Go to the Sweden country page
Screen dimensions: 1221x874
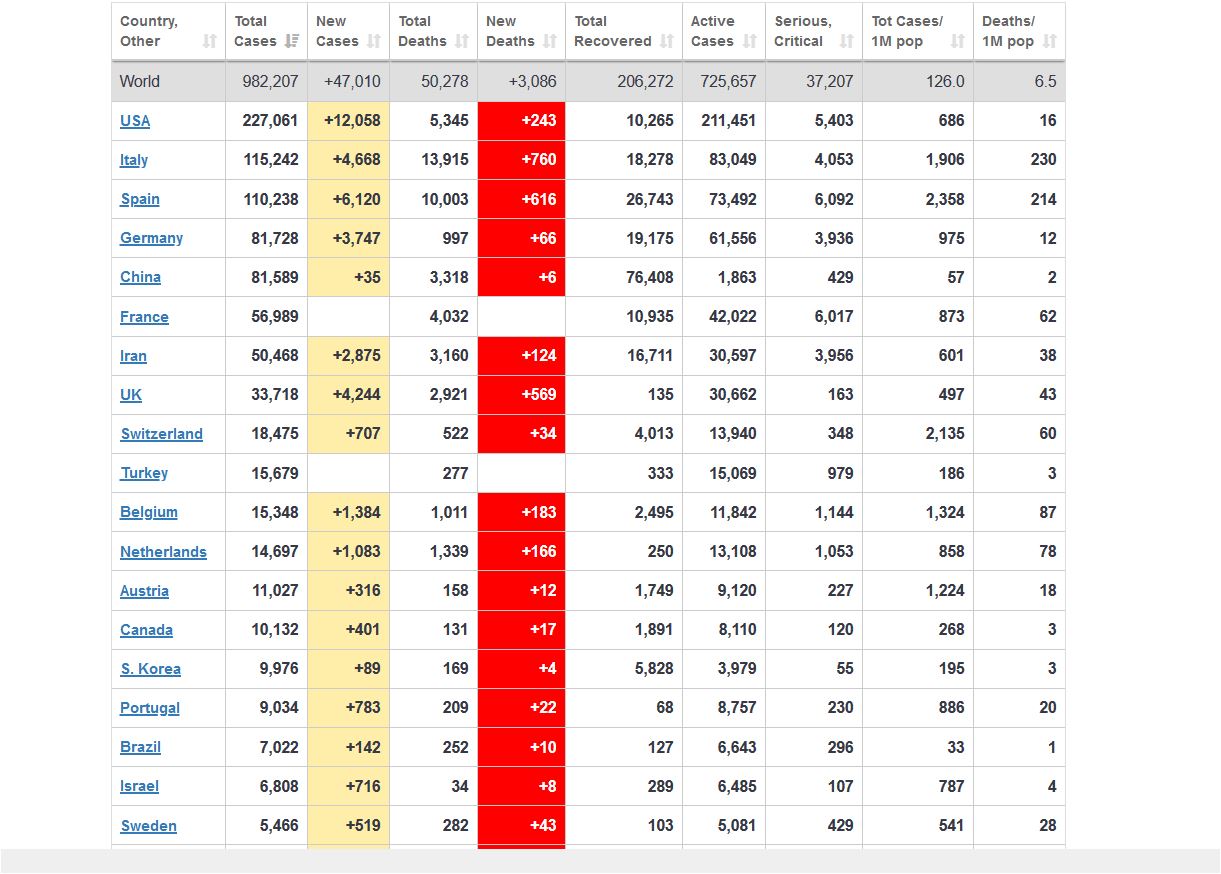tap(148, 826)
